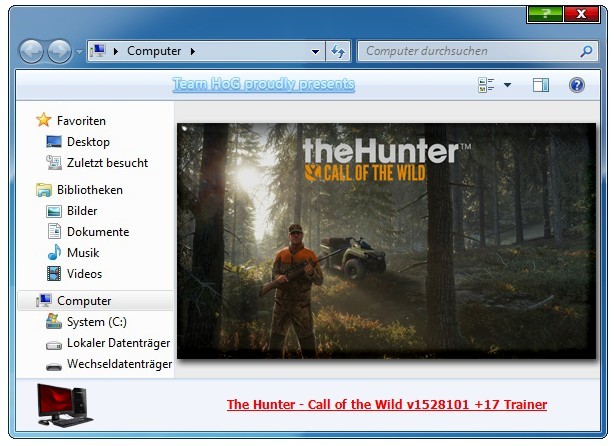The image size is (614, 446).
Task: Select Desktop in the navigation pane
Action: point(88,142)
